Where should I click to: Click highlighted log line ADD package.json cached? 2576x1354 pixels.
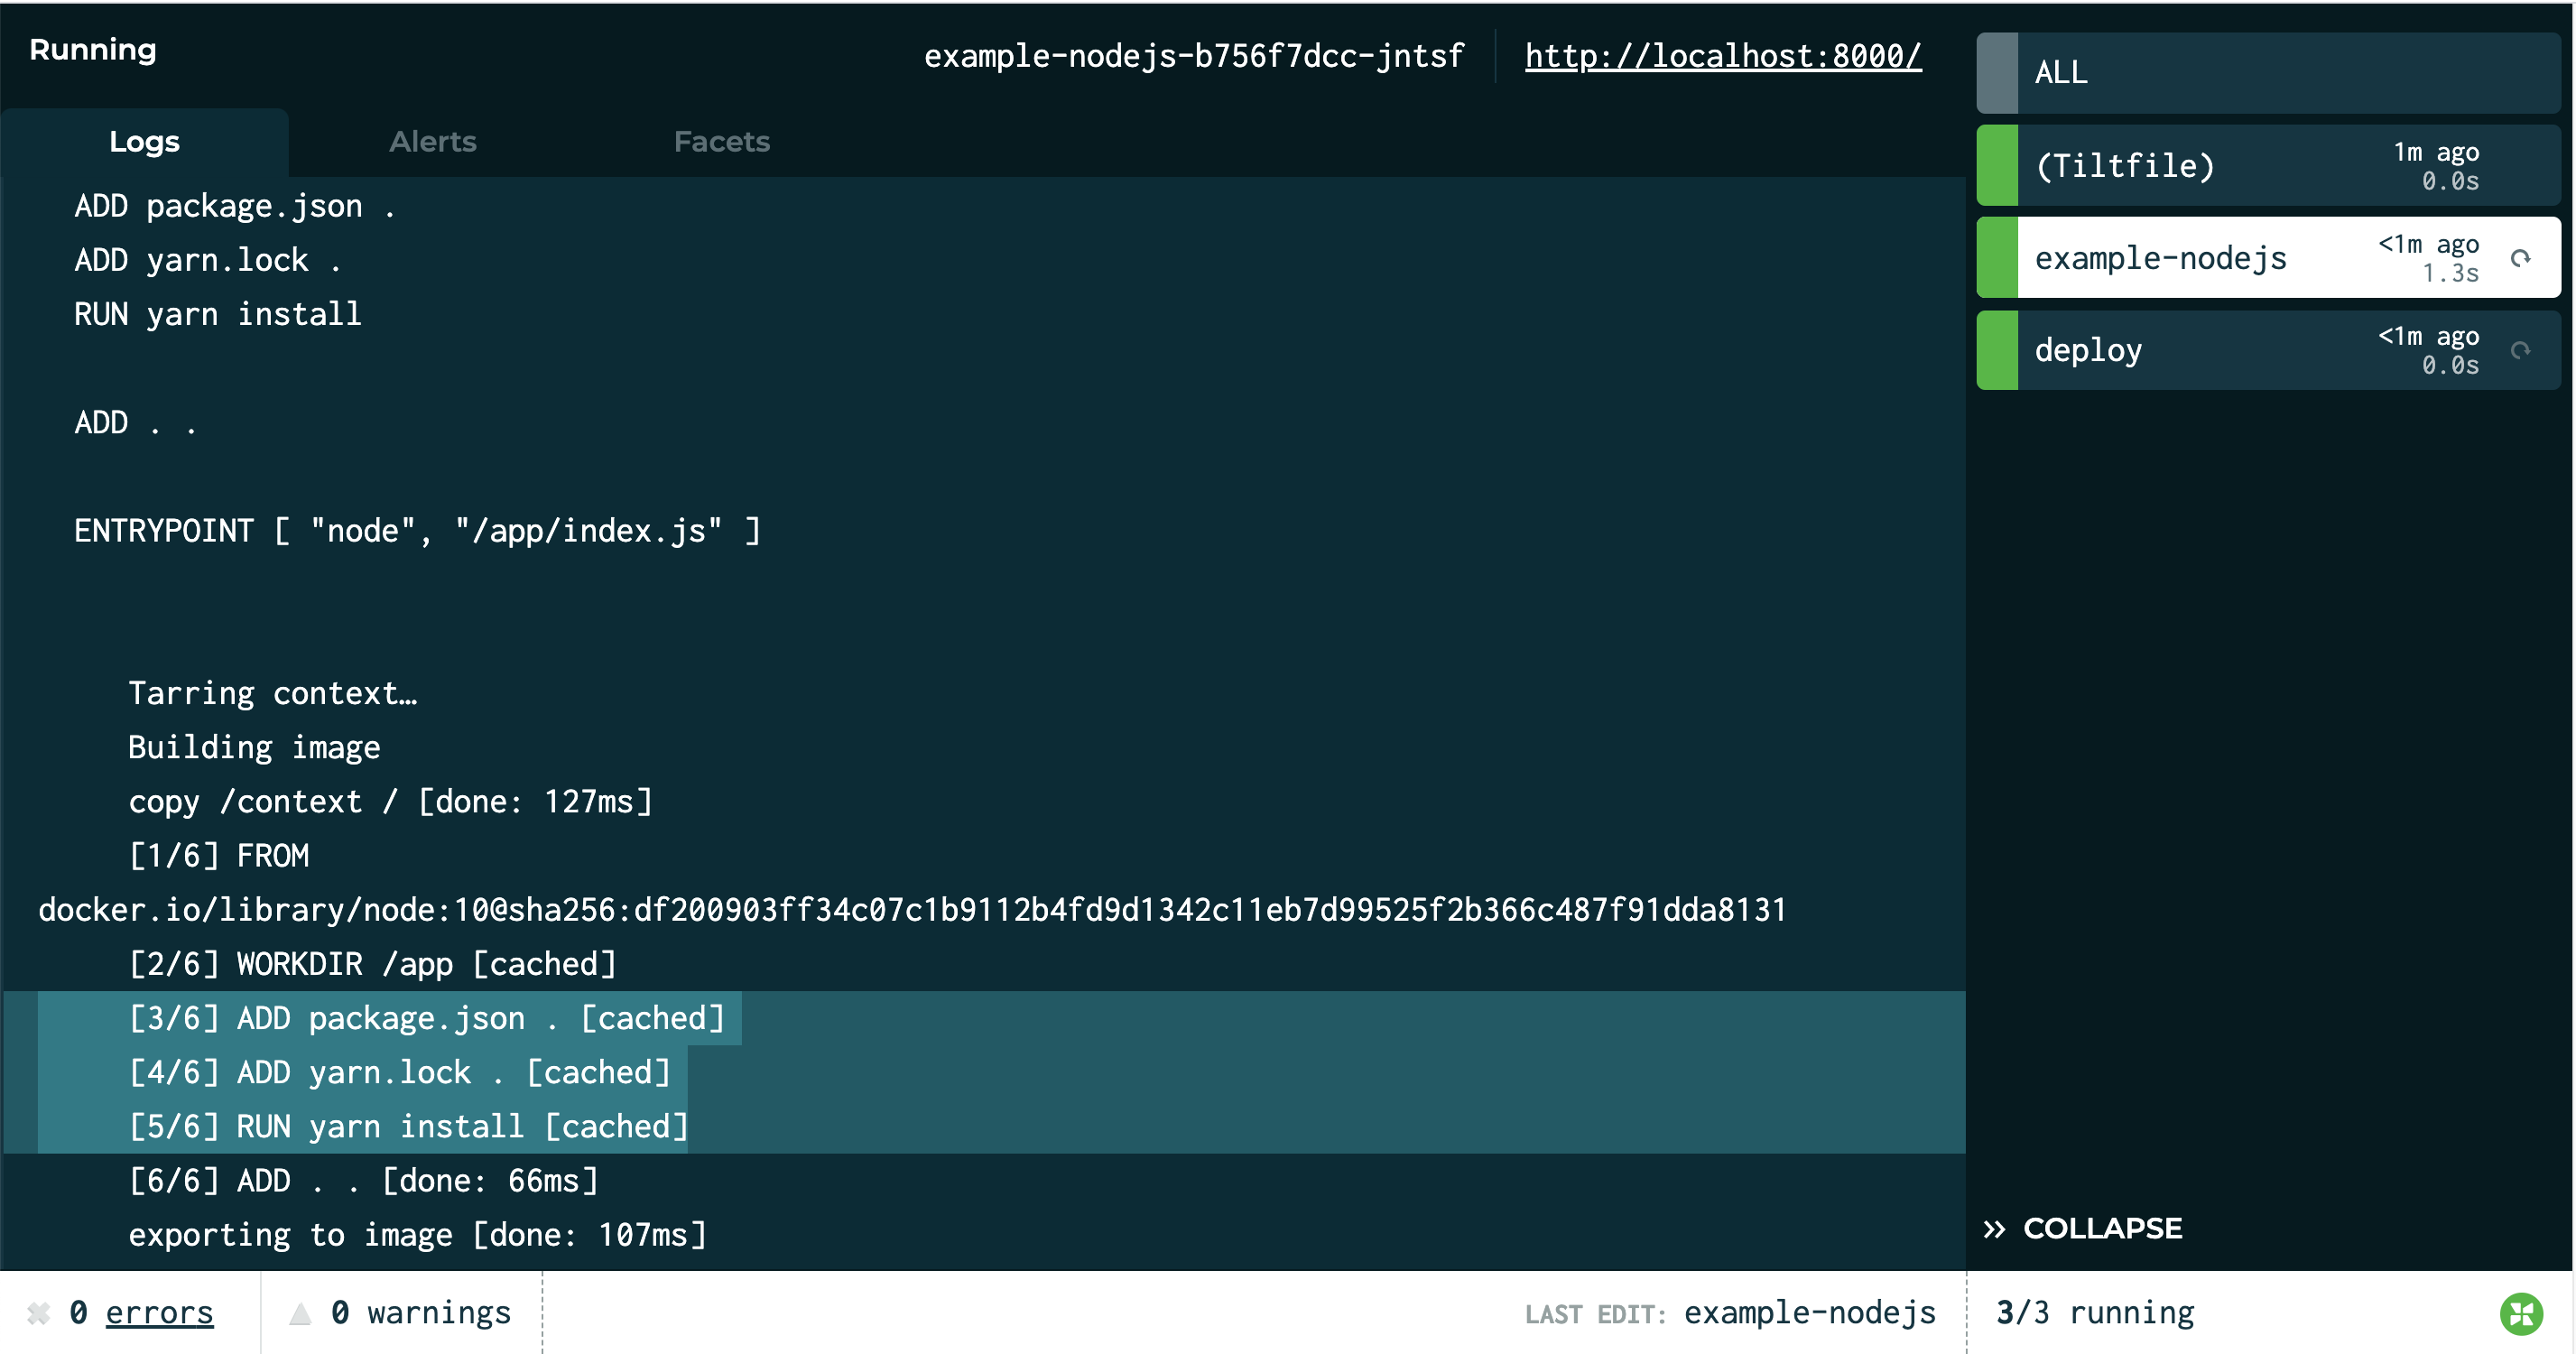coord(427,1018)
